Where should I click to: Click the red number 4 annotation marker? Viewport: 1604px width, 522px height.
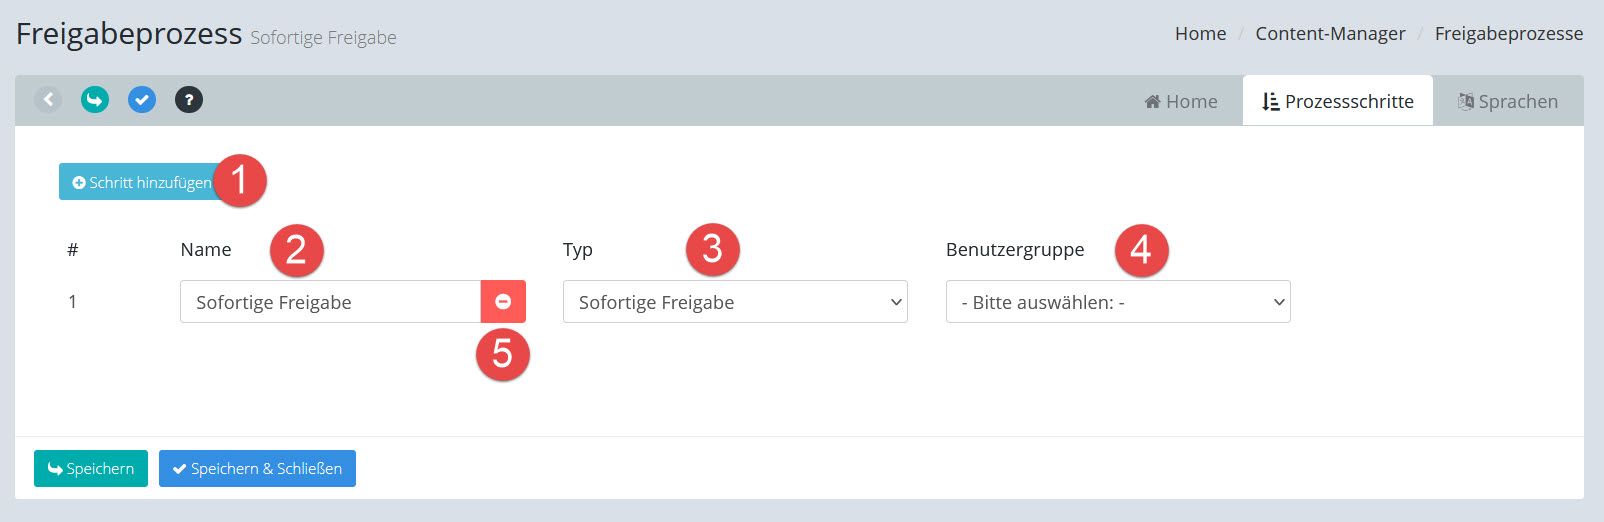[1141, 250]
